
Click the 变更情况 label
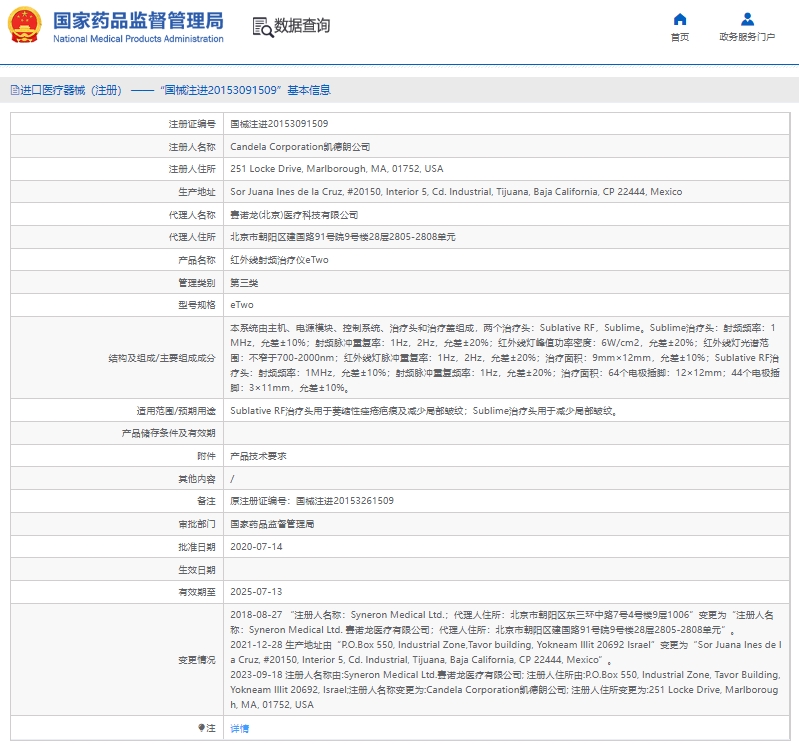coord(197,660)
